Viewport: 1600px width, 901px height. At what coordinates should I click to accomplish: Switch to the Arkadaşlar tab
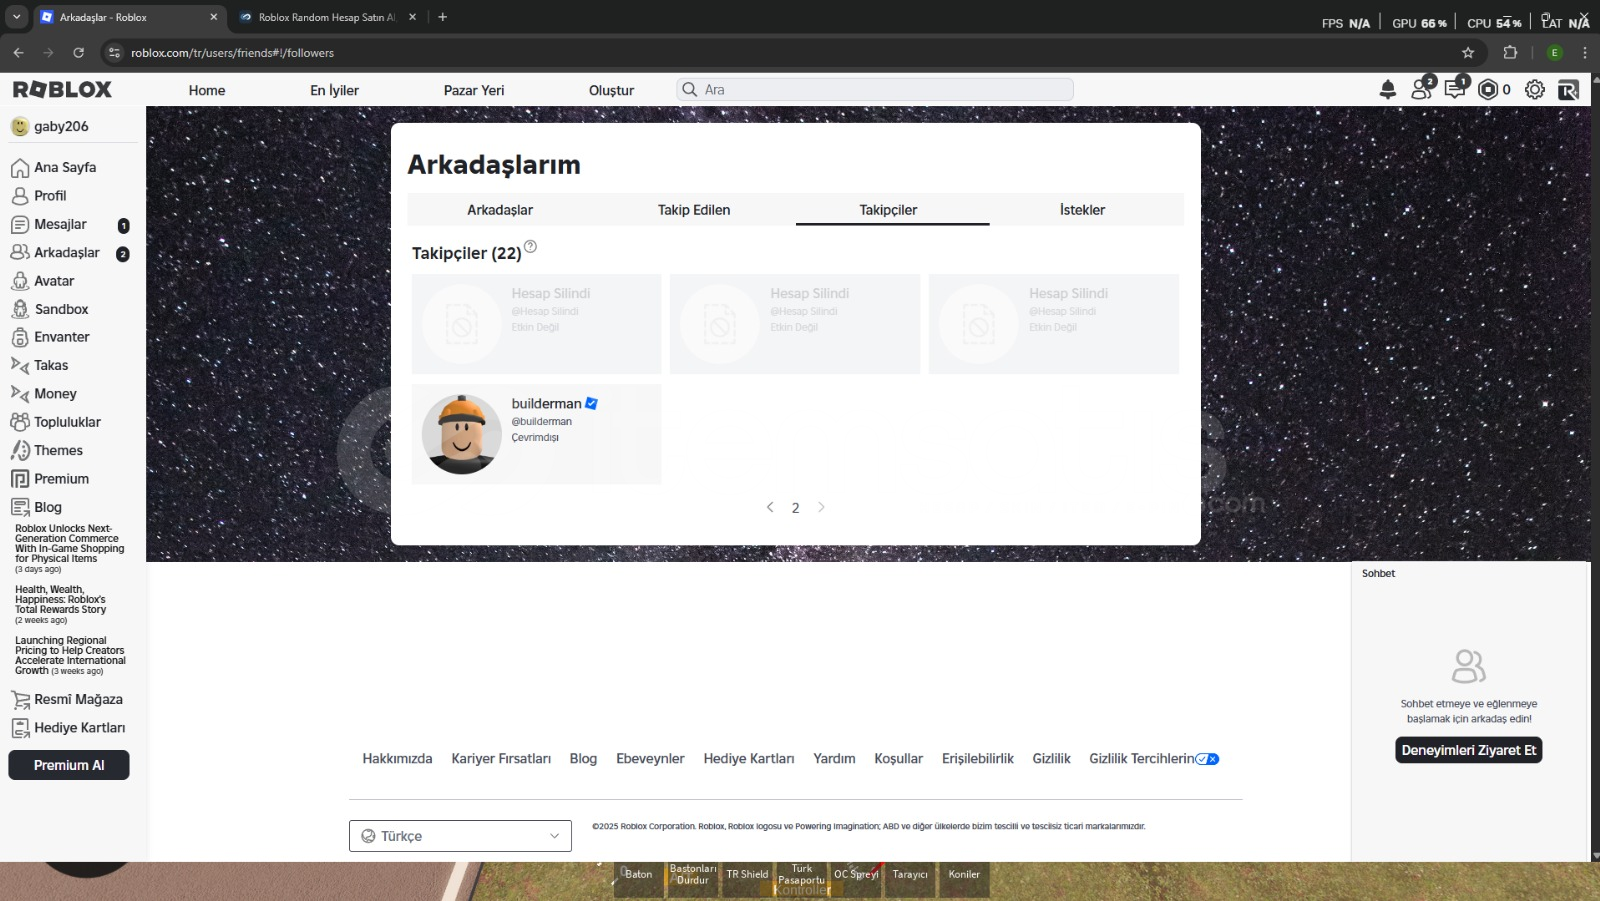coord(500,210)
